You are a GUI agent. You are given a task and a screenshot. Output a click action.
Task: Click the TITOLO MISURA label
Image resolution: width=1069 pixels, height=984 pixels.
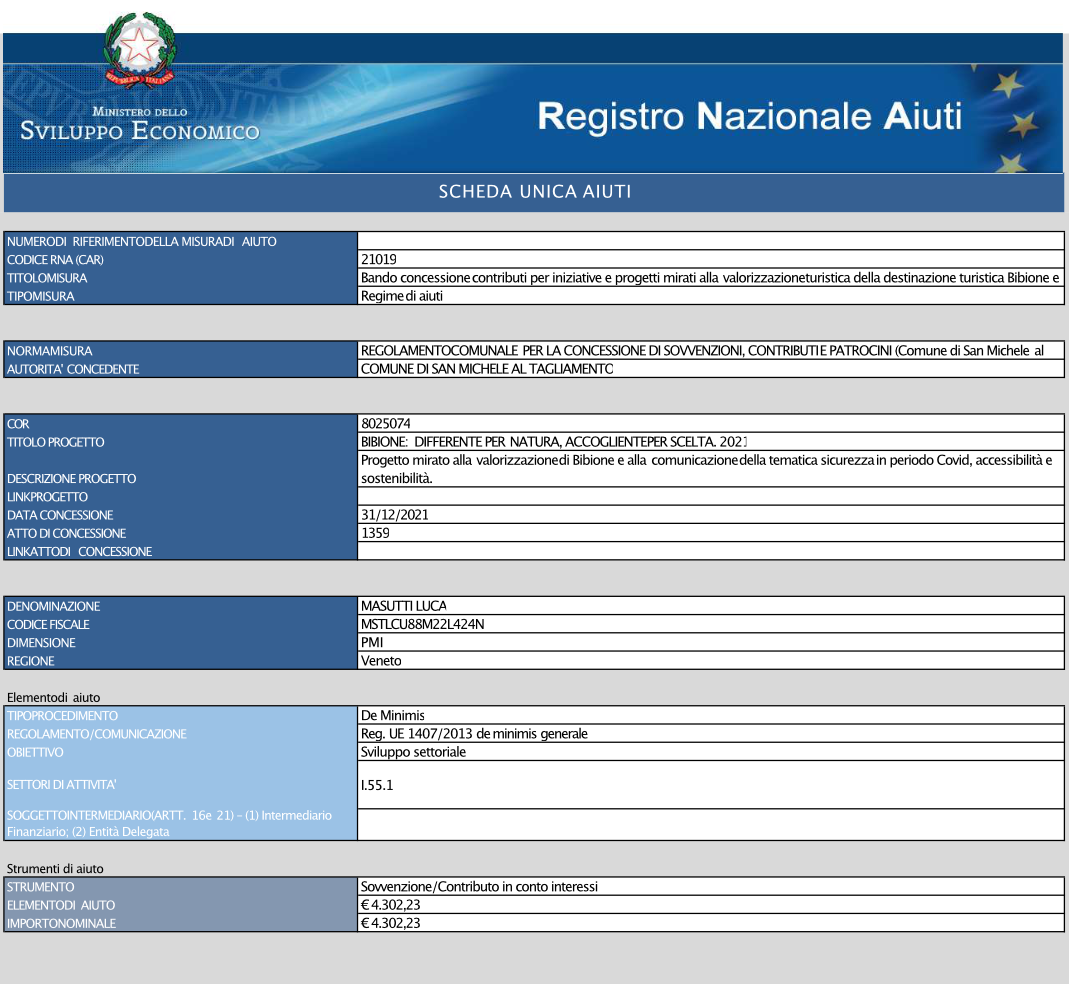click(47, 278)
